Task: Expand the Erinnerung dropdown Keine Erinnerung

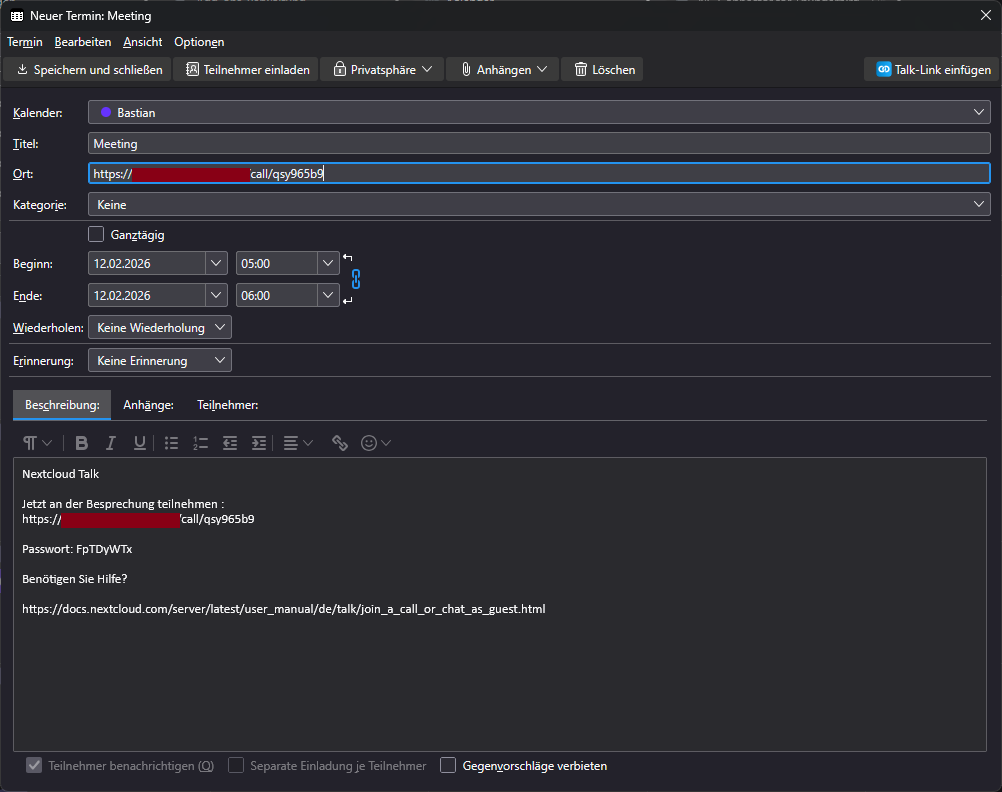Action: point(159,361)
